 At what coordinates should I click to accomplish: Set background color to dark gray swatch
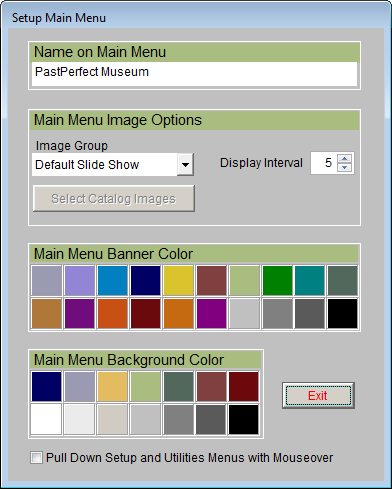point(211,419)
